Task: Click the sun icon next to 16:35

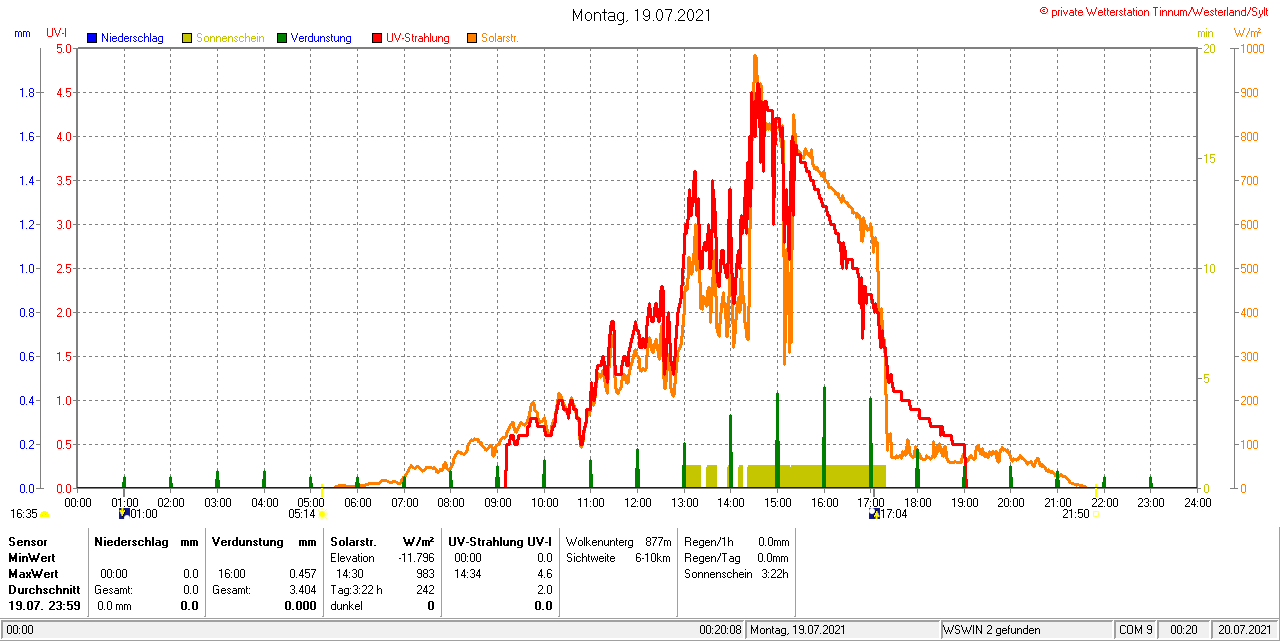Action: click(44, 514)
